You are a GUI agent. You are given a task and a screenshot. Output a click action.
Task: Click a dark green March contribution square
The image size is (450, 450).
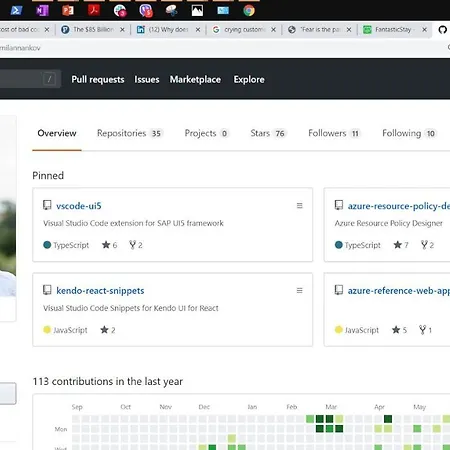[320, 419]
